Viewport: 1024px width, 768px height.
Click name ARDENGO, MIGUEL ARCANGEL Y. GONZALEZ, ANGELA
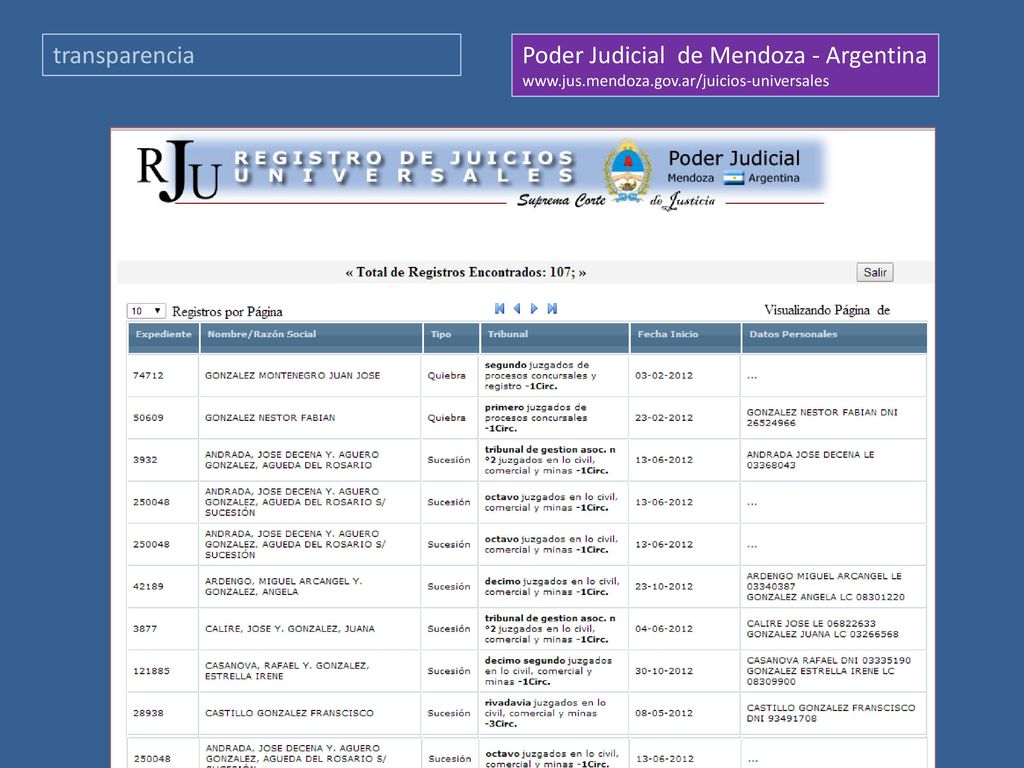tap(283, 586)
